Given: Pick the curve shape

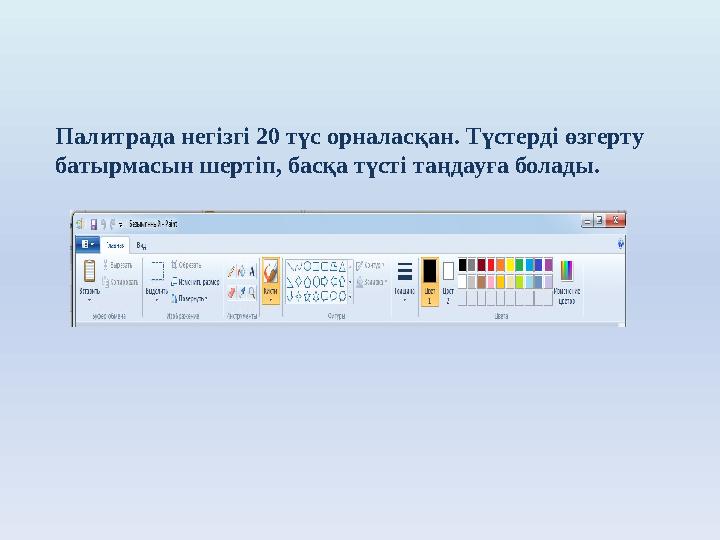Looking at the screenshot, I should [298, 266].
